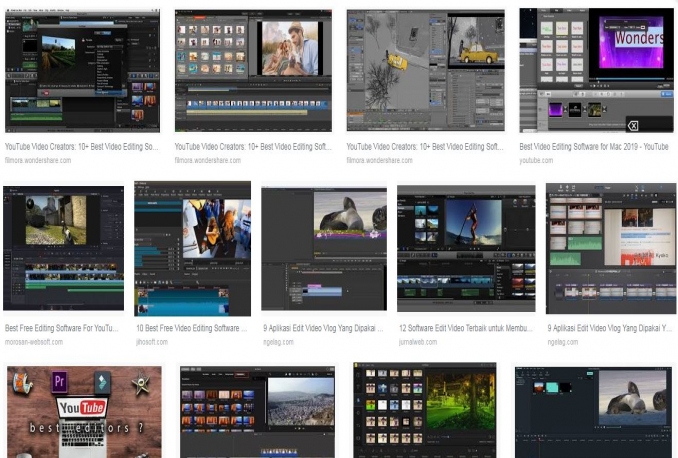Viewport: 678px width, 458px height.
Task: Click the jurnalweb.com source link
Action: tap(418, 342)
